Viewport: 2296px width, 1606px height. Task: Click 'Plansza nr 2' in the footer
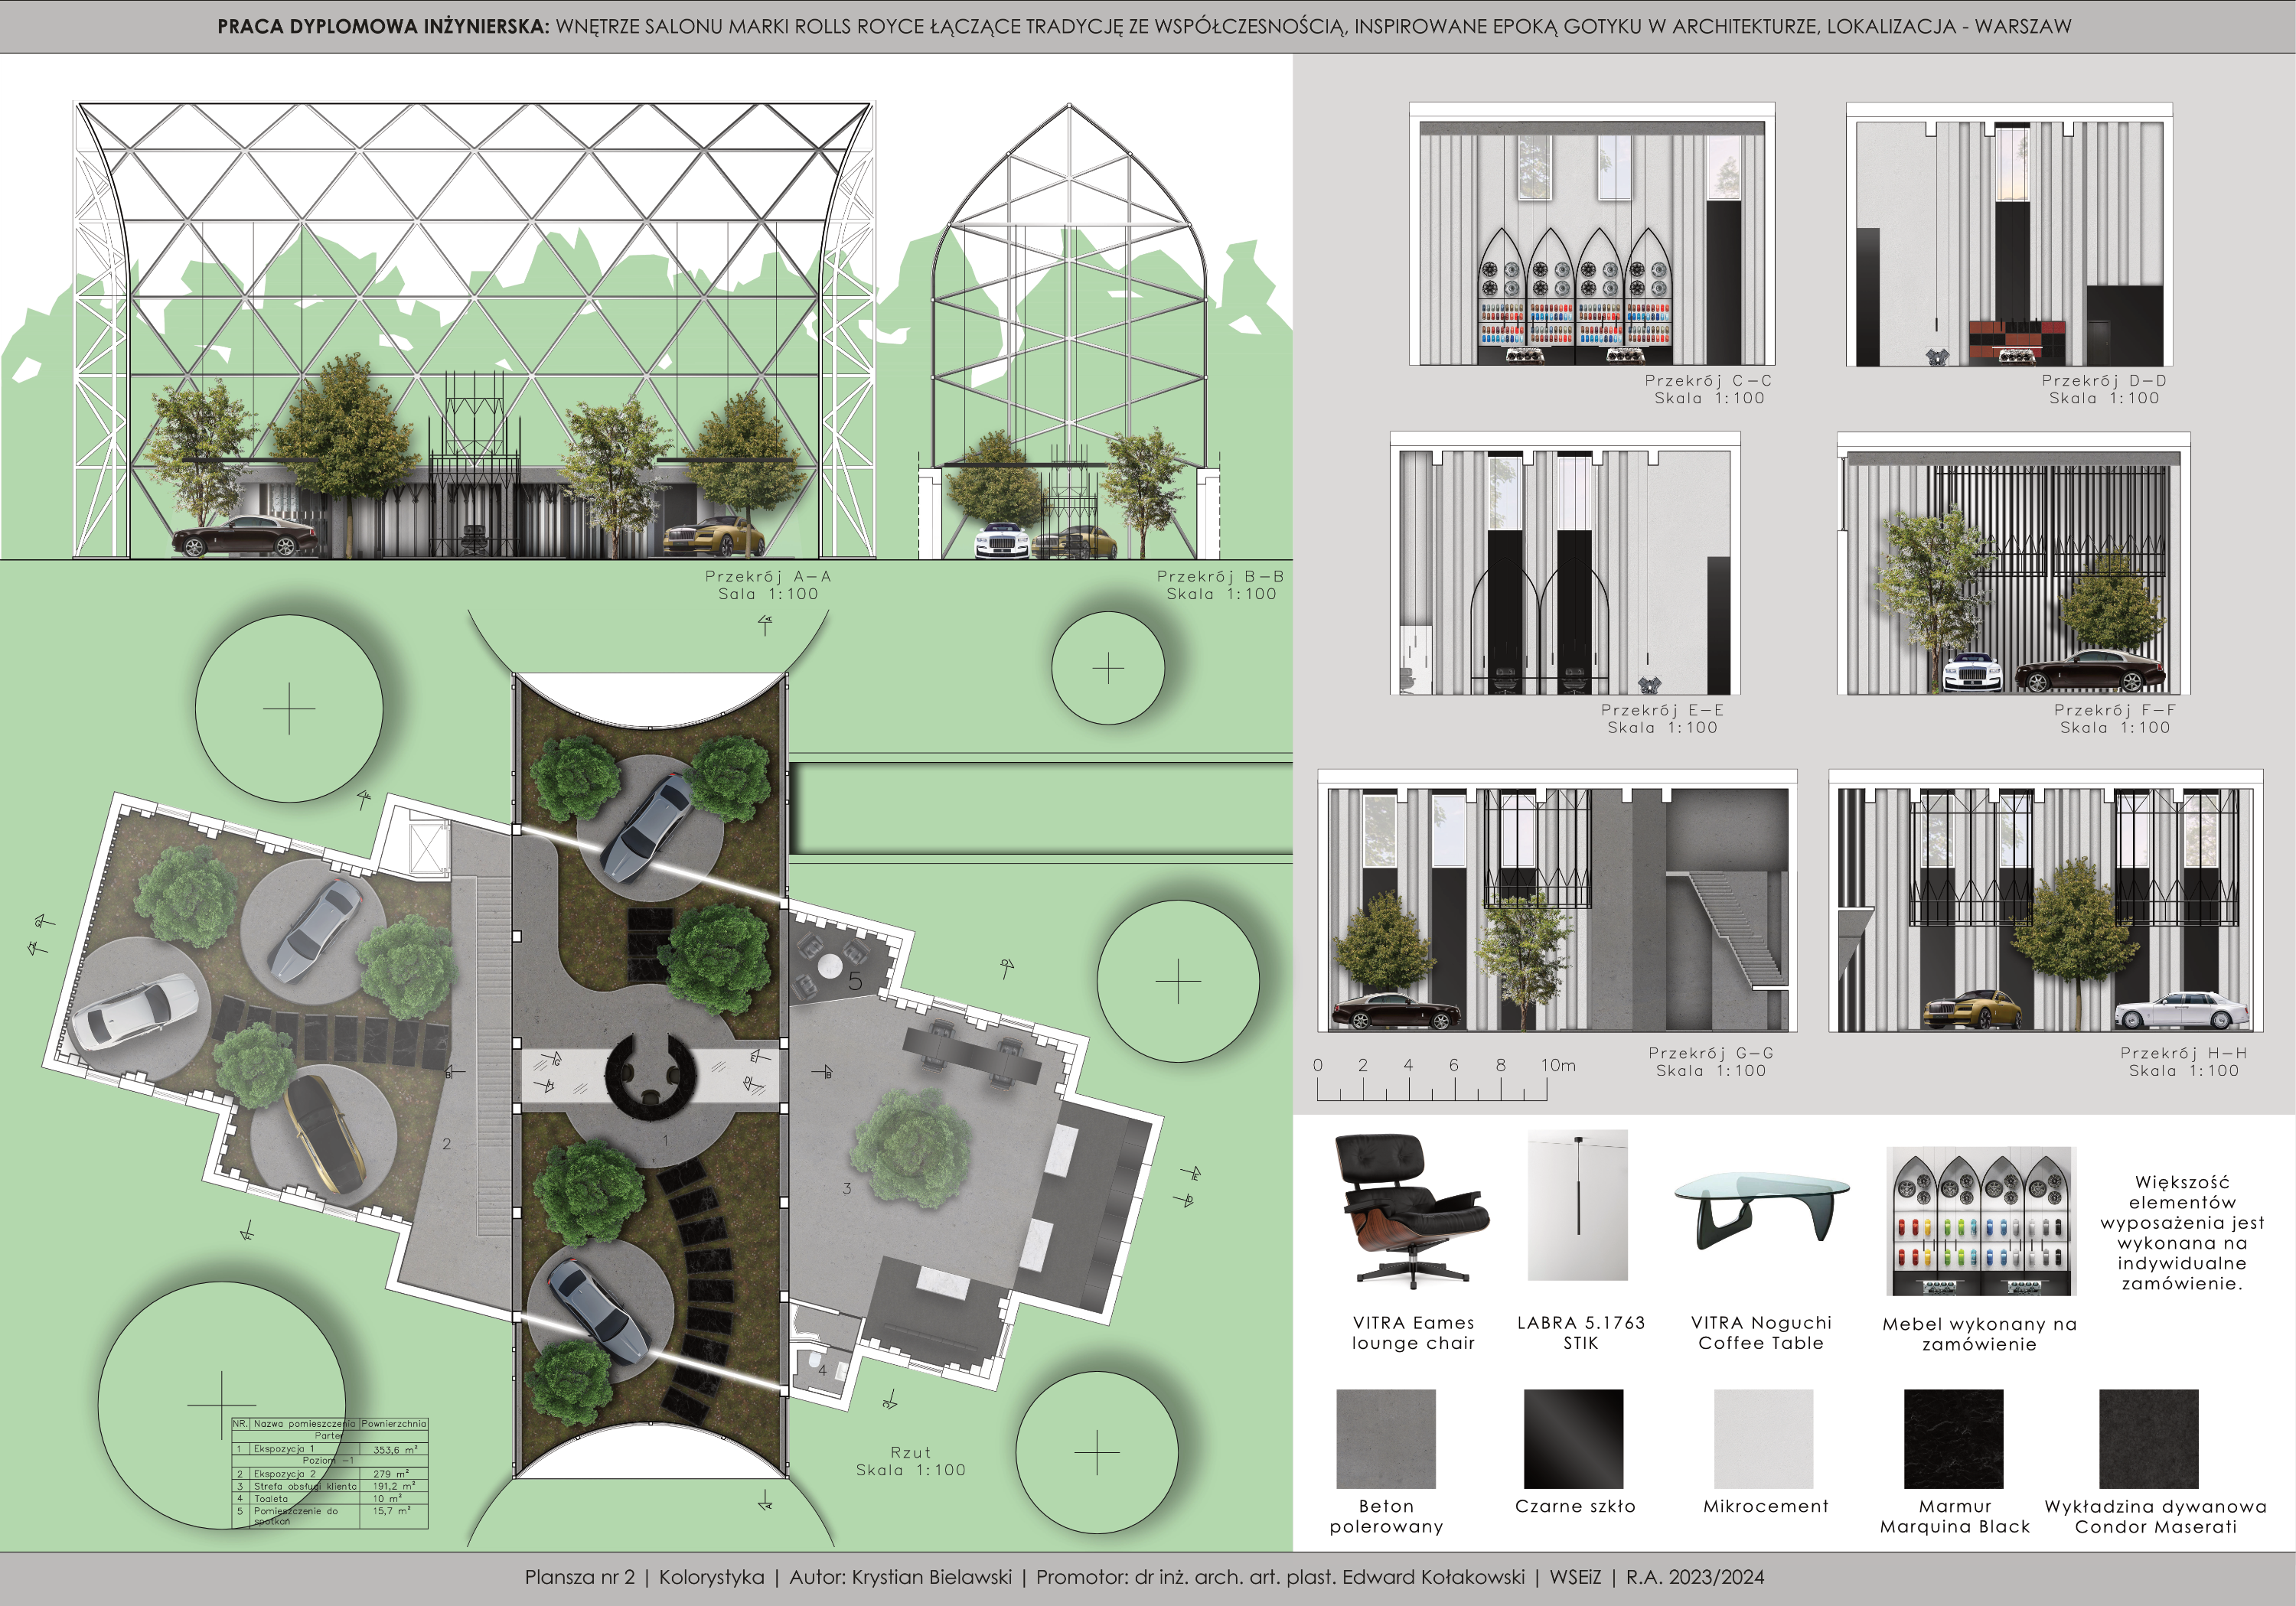click(x=580, y=1577)
